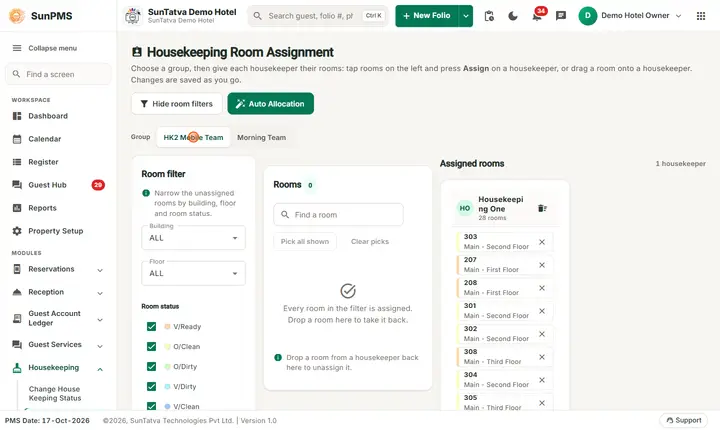The image size is (720, 430).
Task: Open the Floor dropdown
Action: [x=193, y=273]
